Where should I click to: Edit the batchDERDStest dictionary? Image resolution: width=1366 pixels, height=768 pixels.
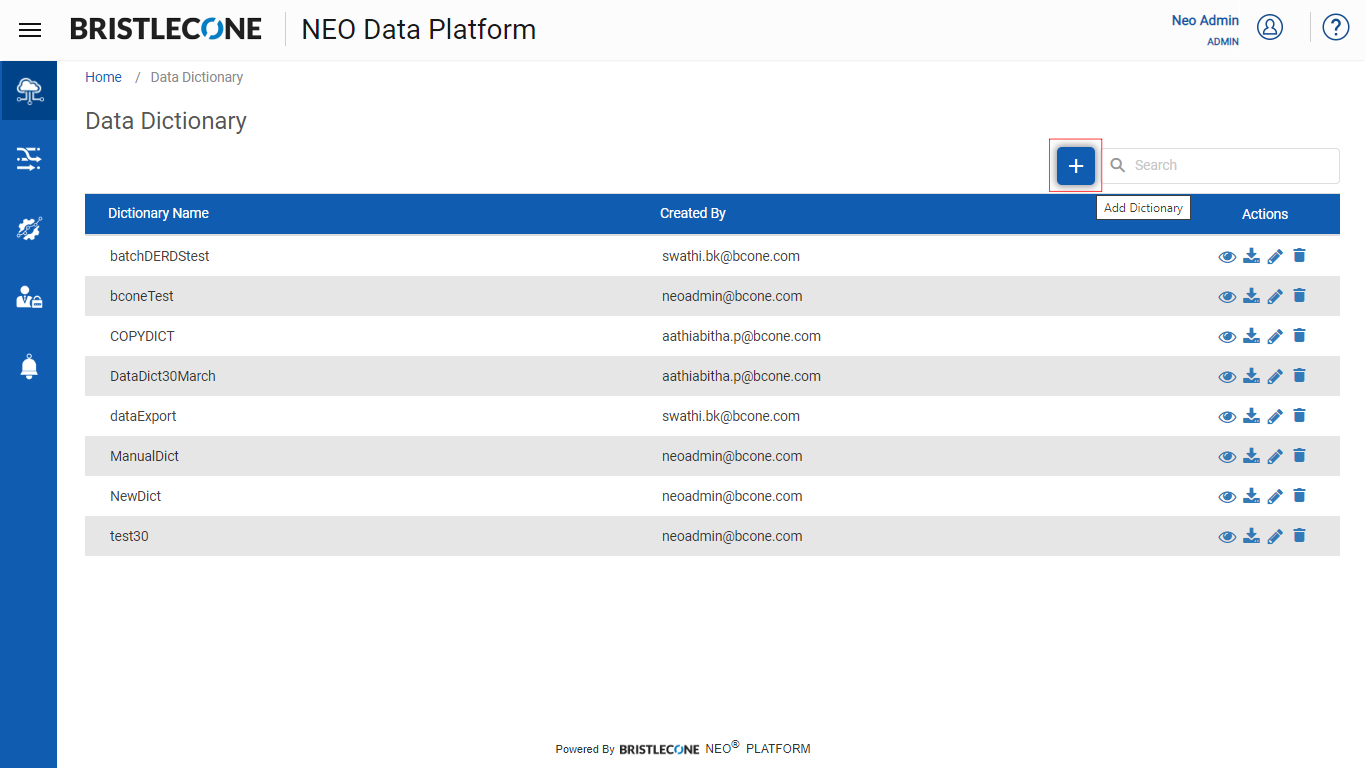[x=1275, y=256]
